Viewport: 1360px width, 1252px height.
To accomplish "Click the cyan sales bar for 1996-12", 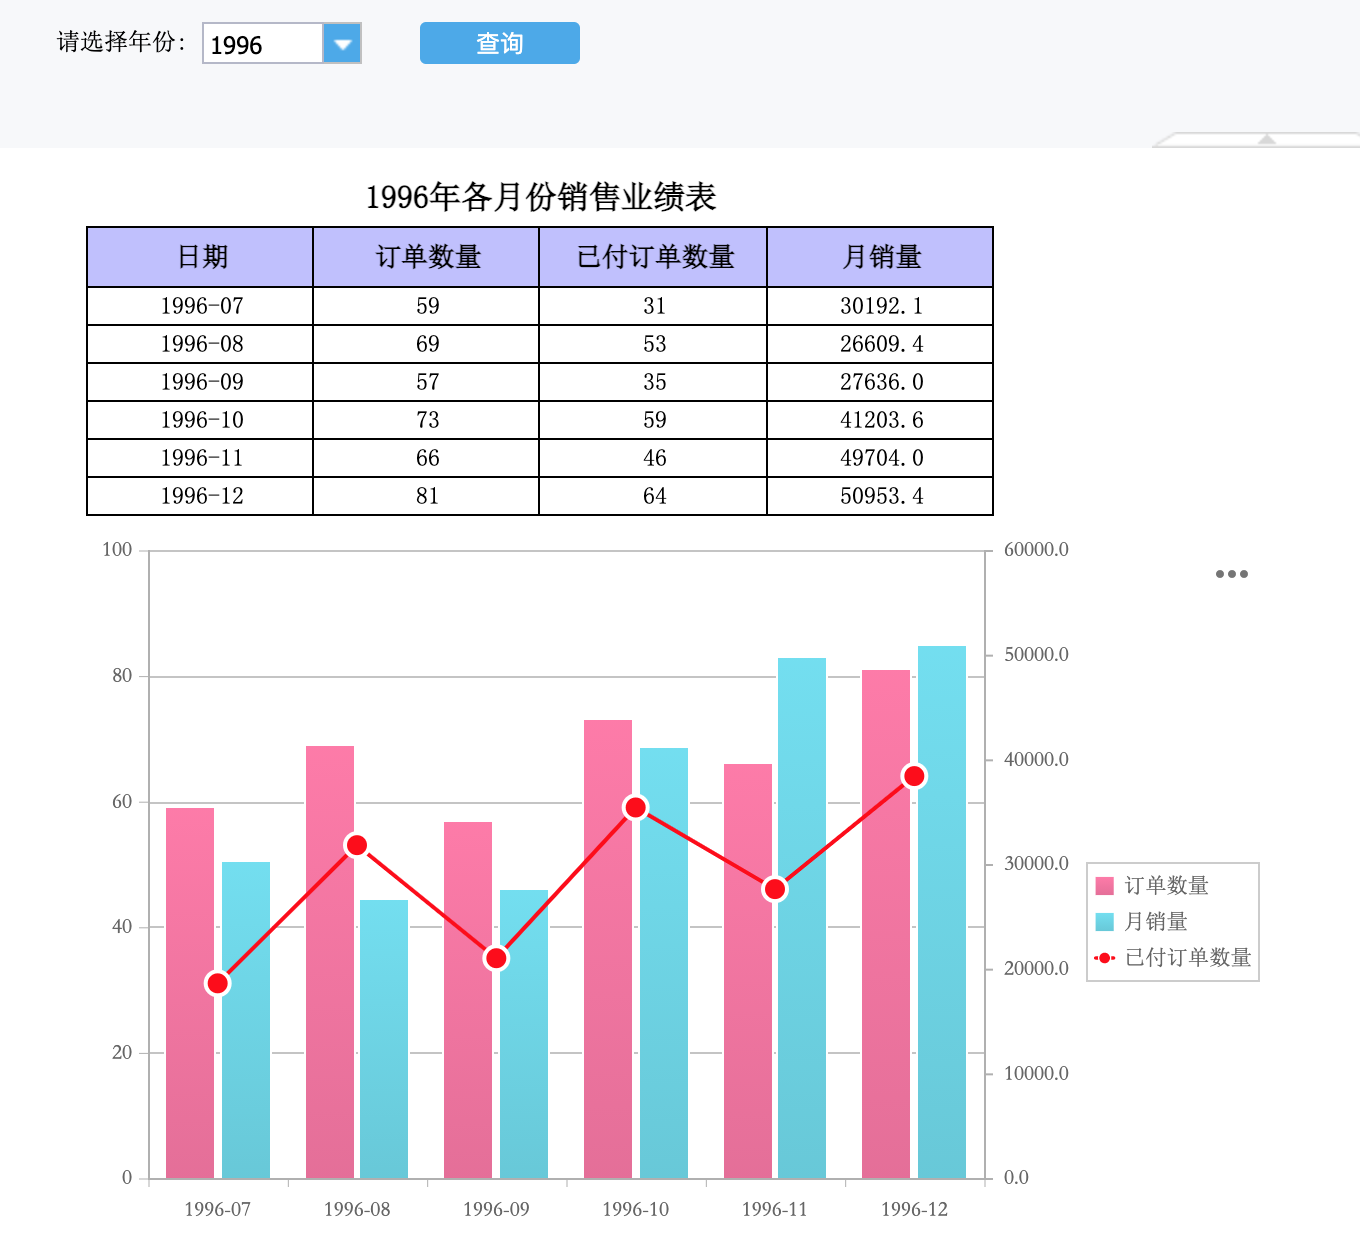I will pyautogui.click(x=942, y=912).
